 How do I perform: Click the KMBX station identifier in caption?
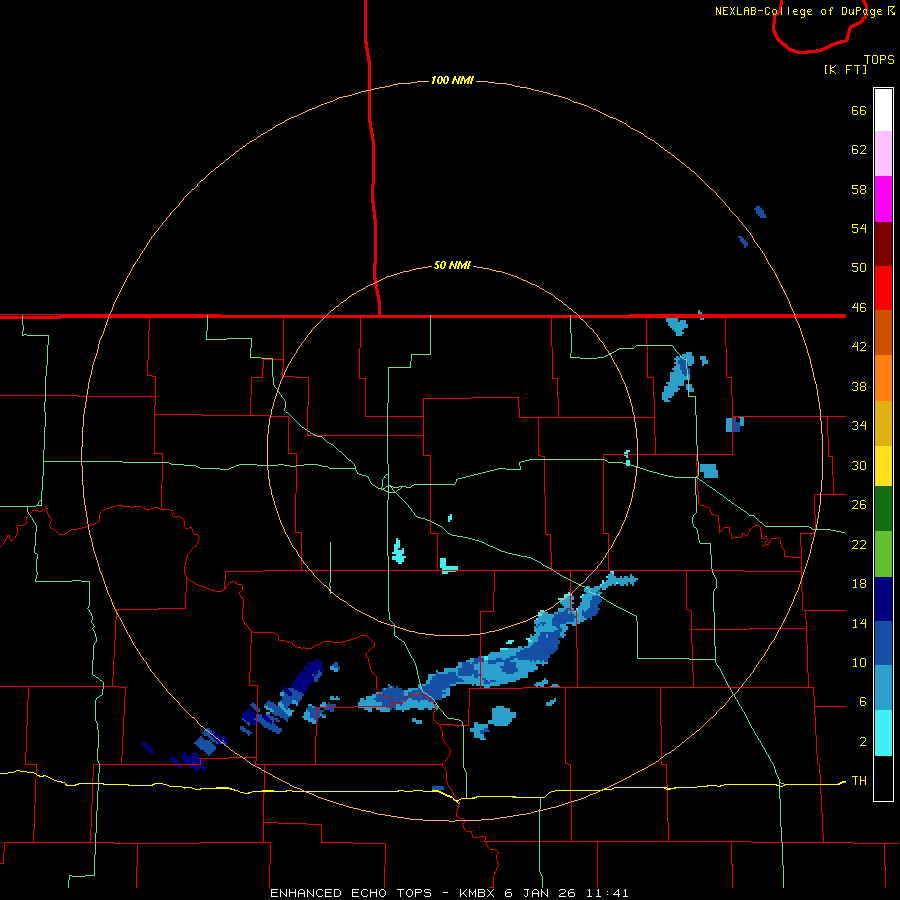click(x=476, y=893)
